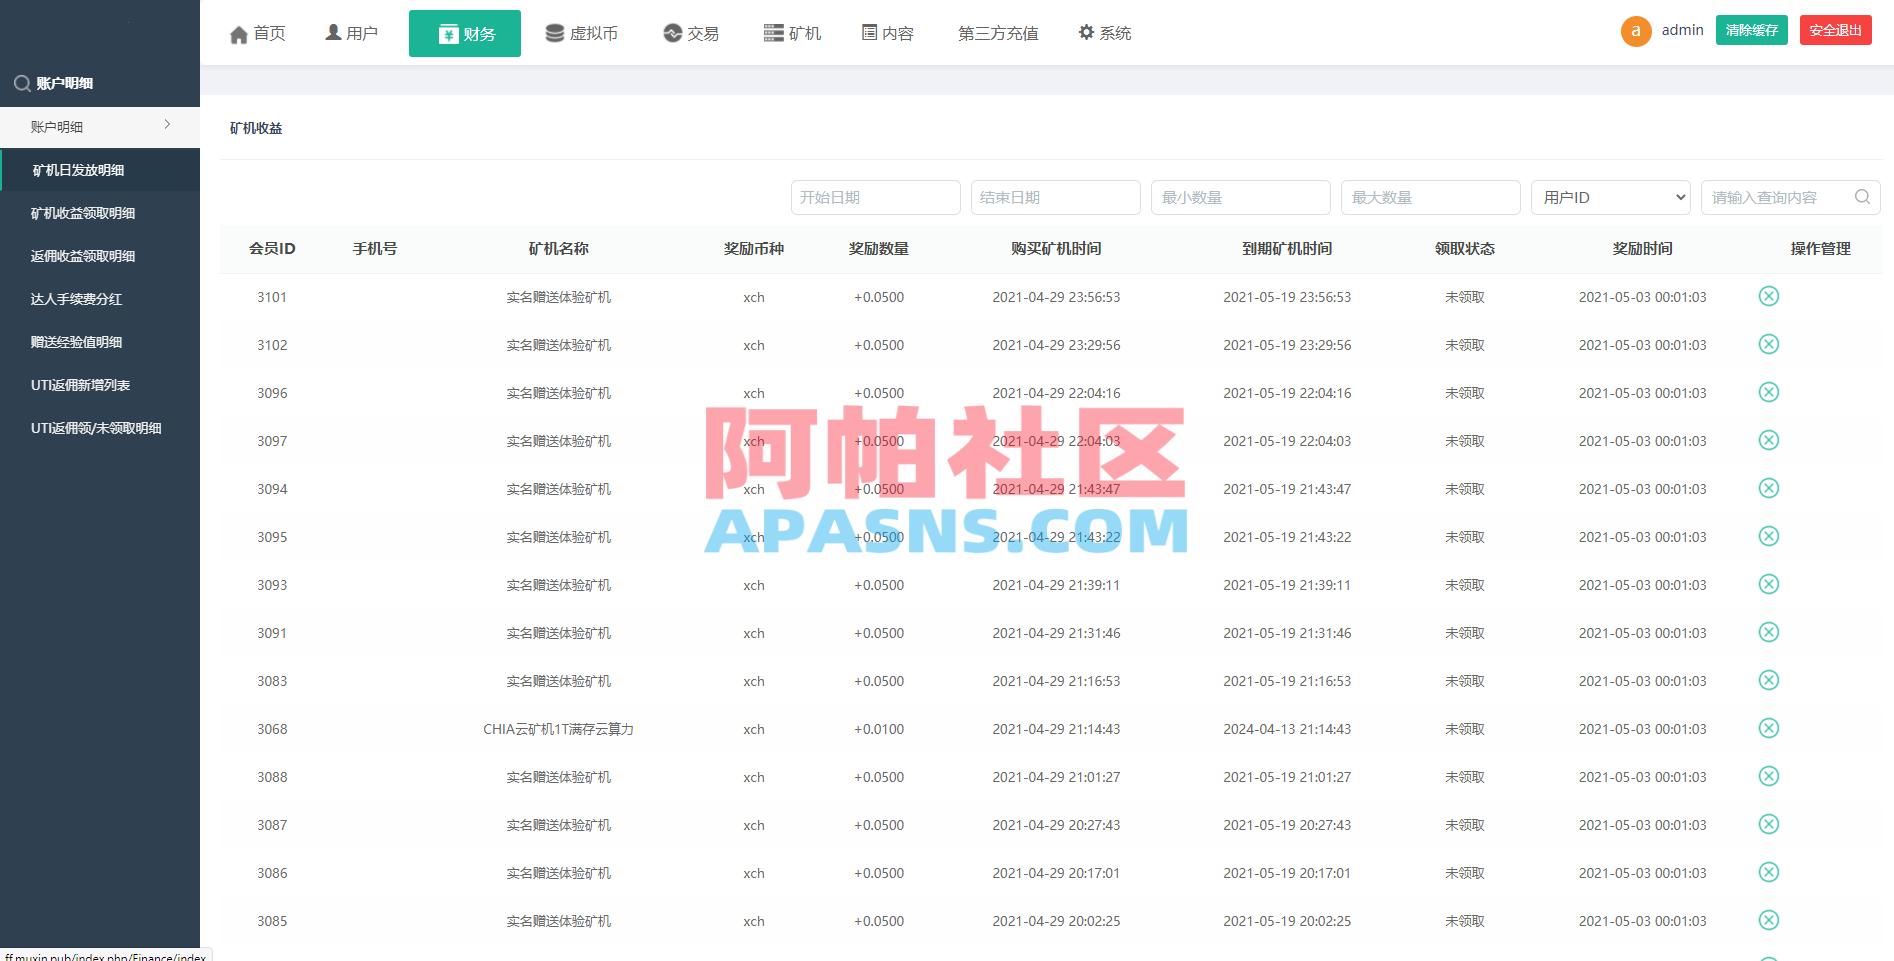Open the 矿机 mining machine icon

pyautogui.click(x=771, y=32)
